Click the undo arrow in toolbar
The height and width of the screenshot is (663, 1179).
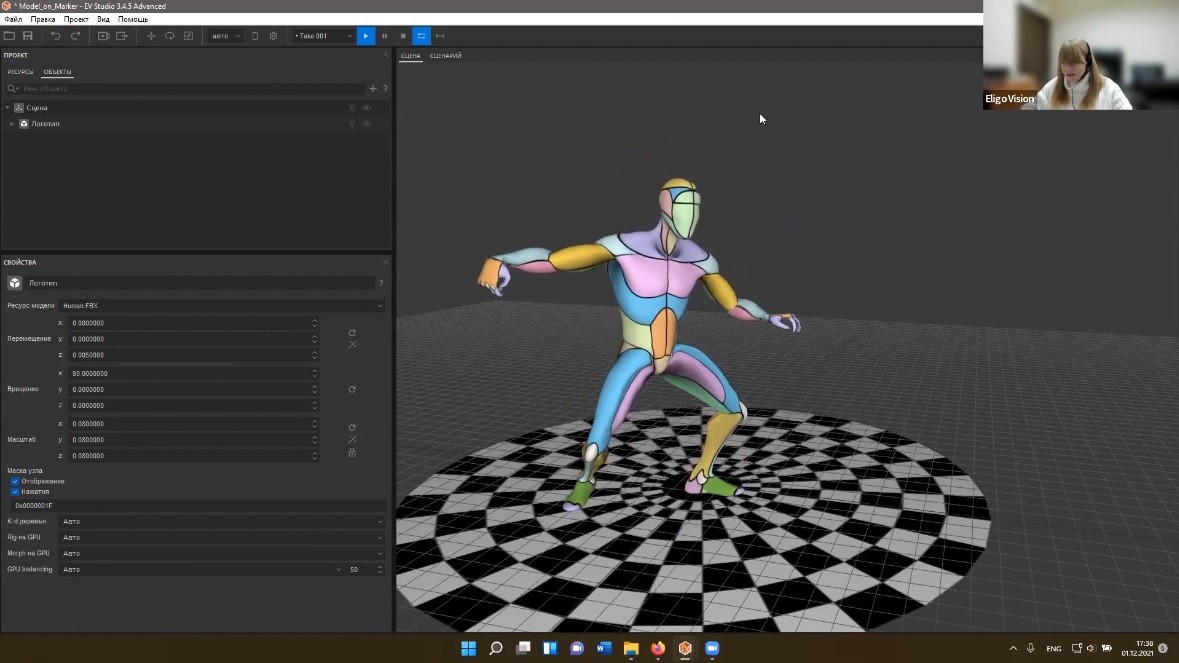55,36
